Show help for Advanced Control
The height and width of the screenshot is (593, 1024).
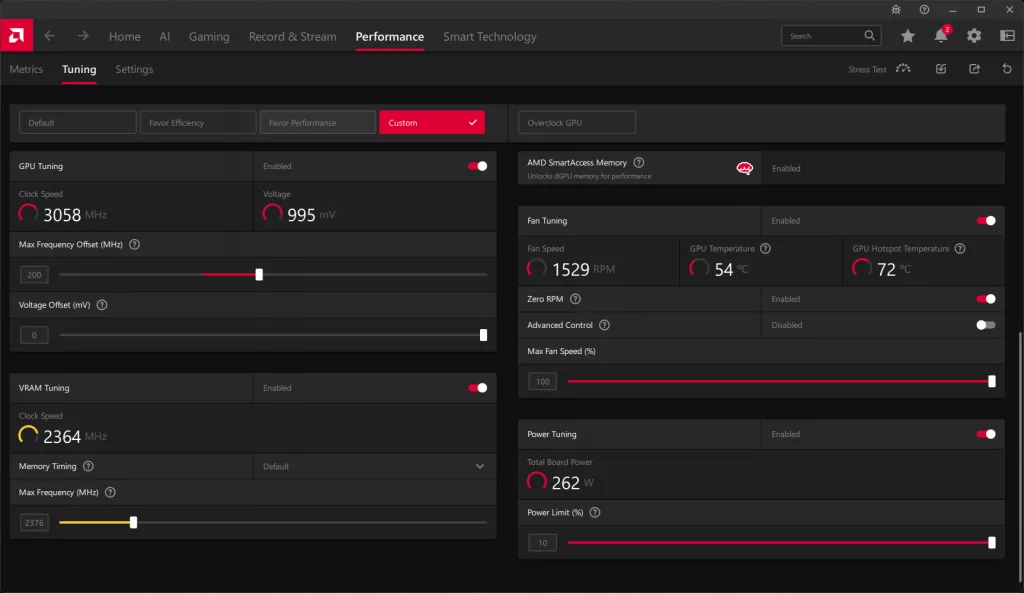605,325
